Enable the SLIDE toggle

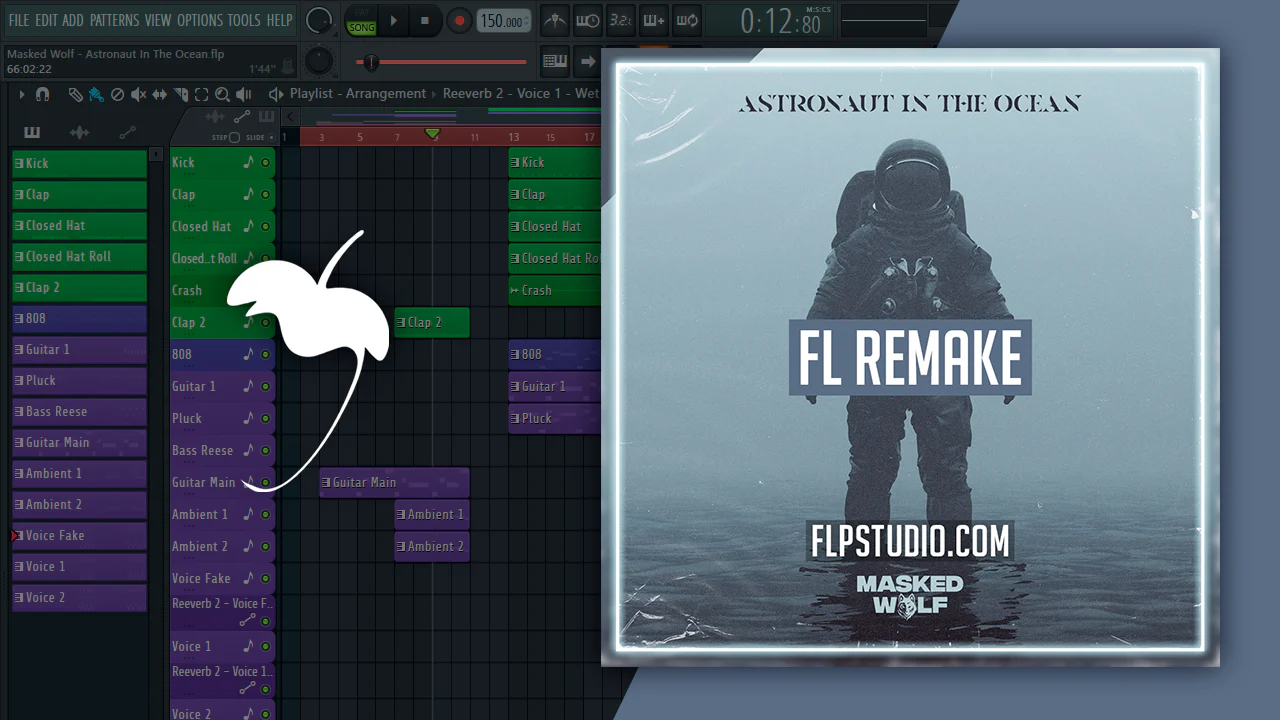270,137
